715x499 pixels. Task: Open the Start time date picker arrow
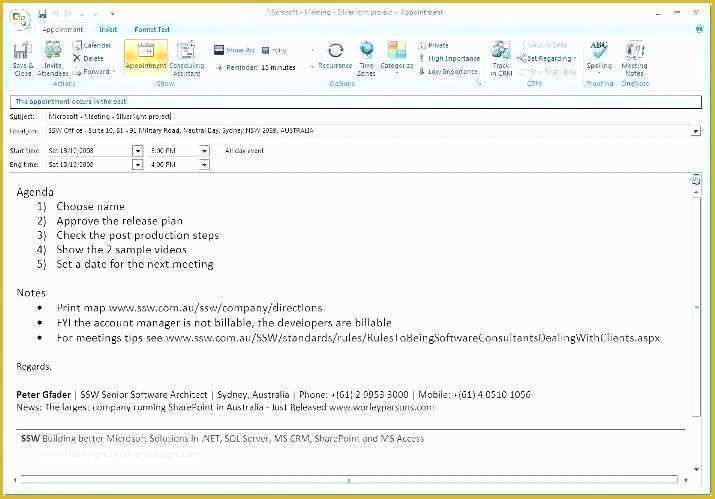point(137,151)
